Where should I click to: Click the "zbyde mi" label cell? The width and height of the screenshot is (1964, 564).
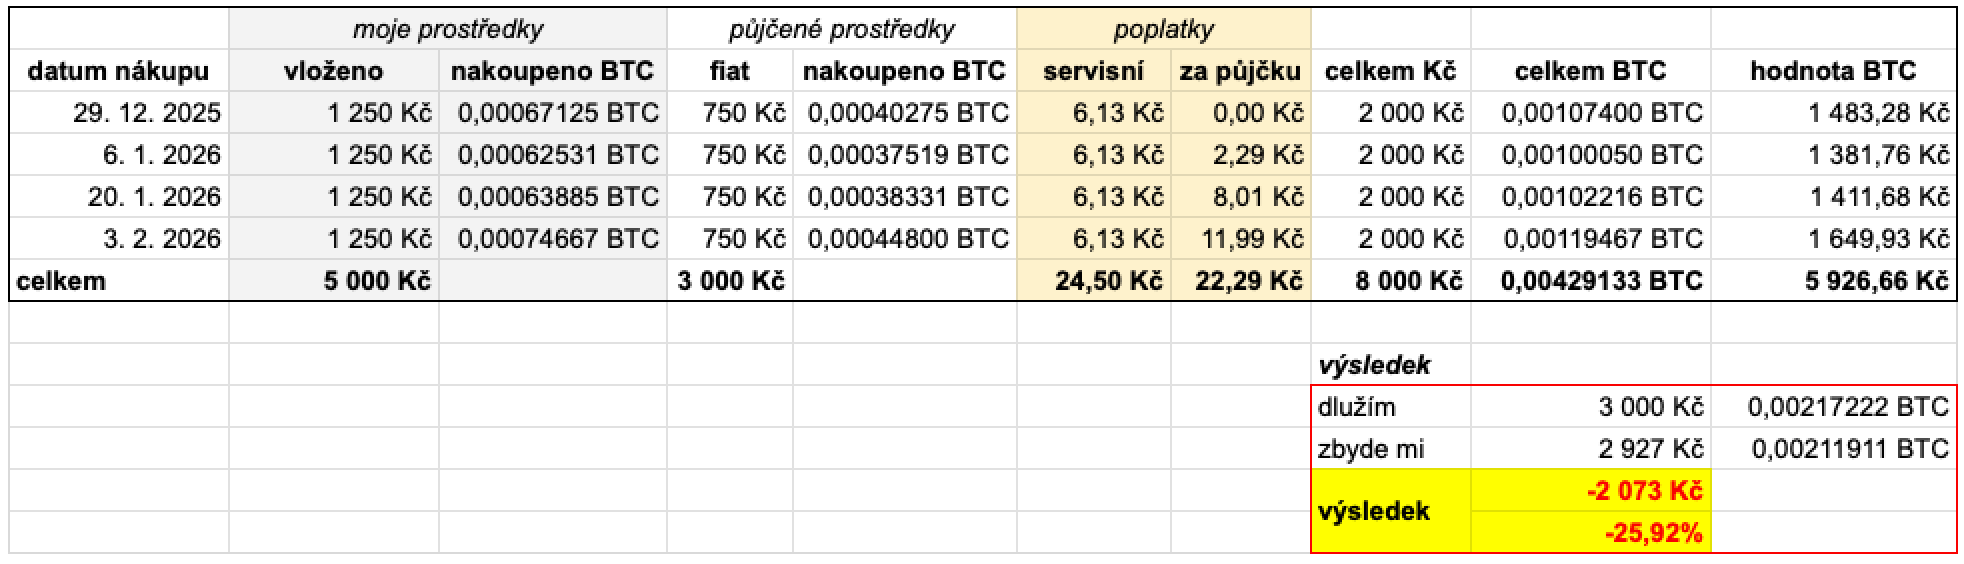(1371, 449)
